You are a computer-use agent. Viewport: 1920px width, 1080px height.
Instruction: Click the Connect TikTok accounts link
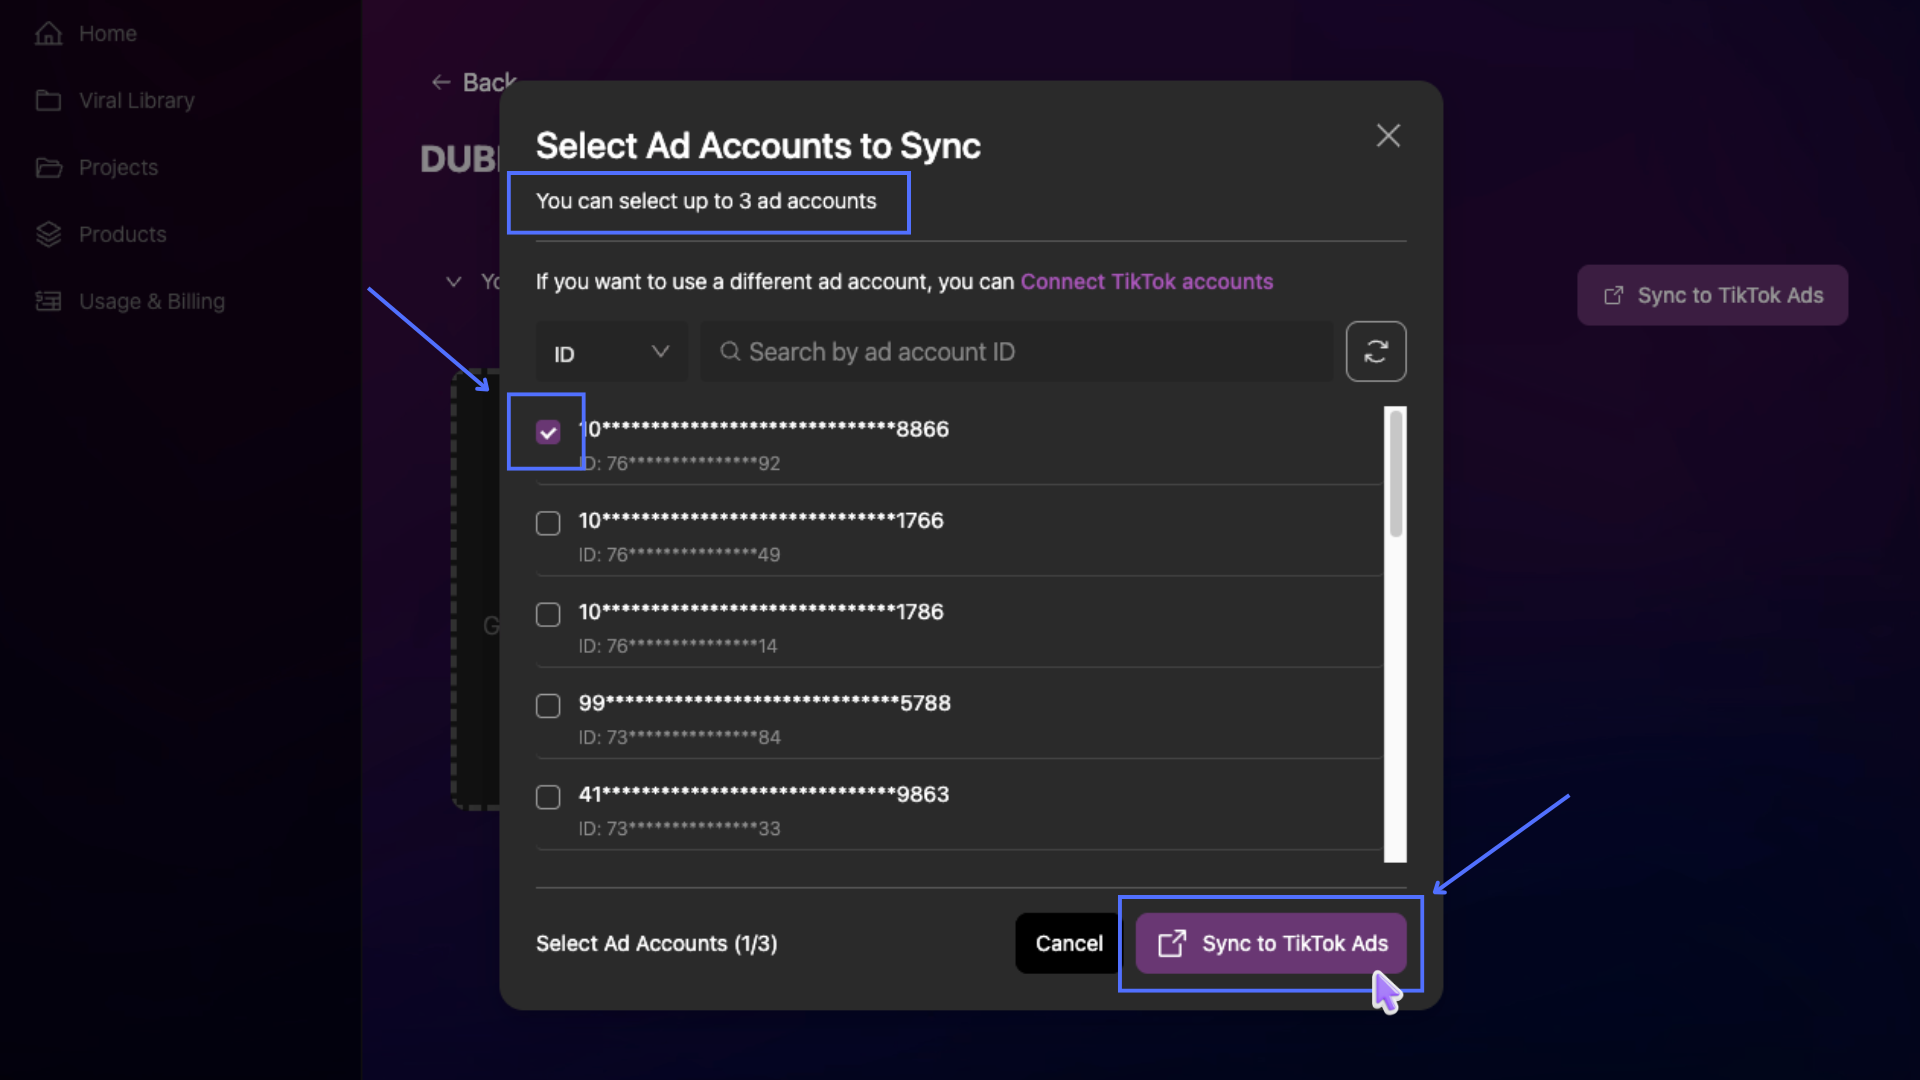[x=1146, y=282]
